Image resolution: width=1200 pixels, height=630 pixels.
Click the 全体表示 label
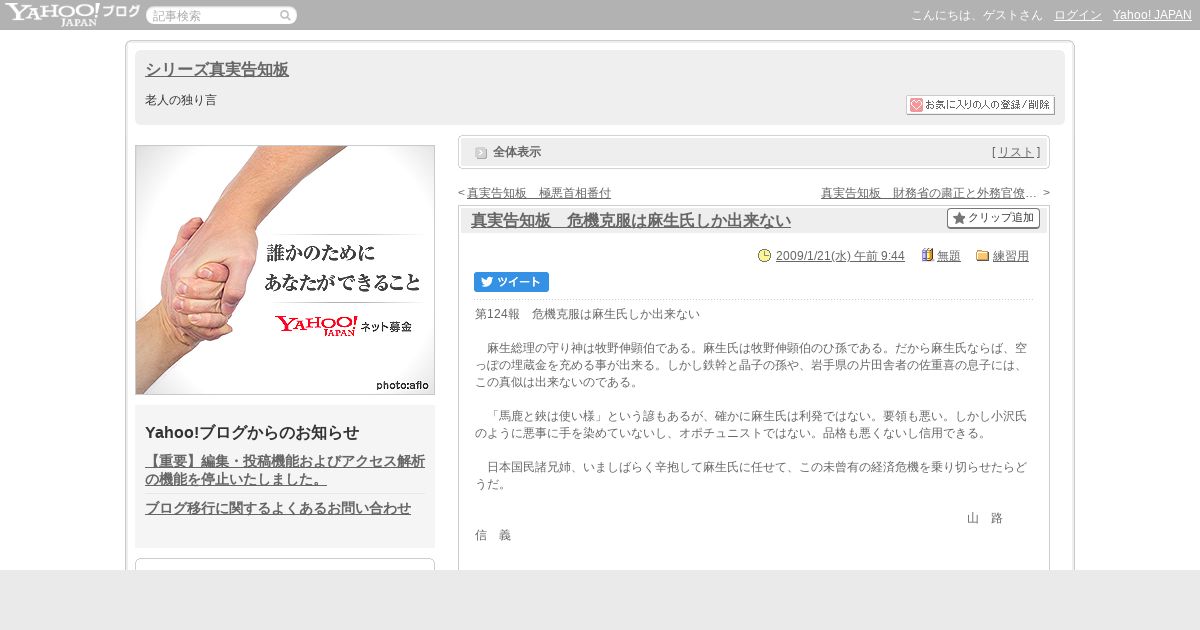click(x=517, y=152)
